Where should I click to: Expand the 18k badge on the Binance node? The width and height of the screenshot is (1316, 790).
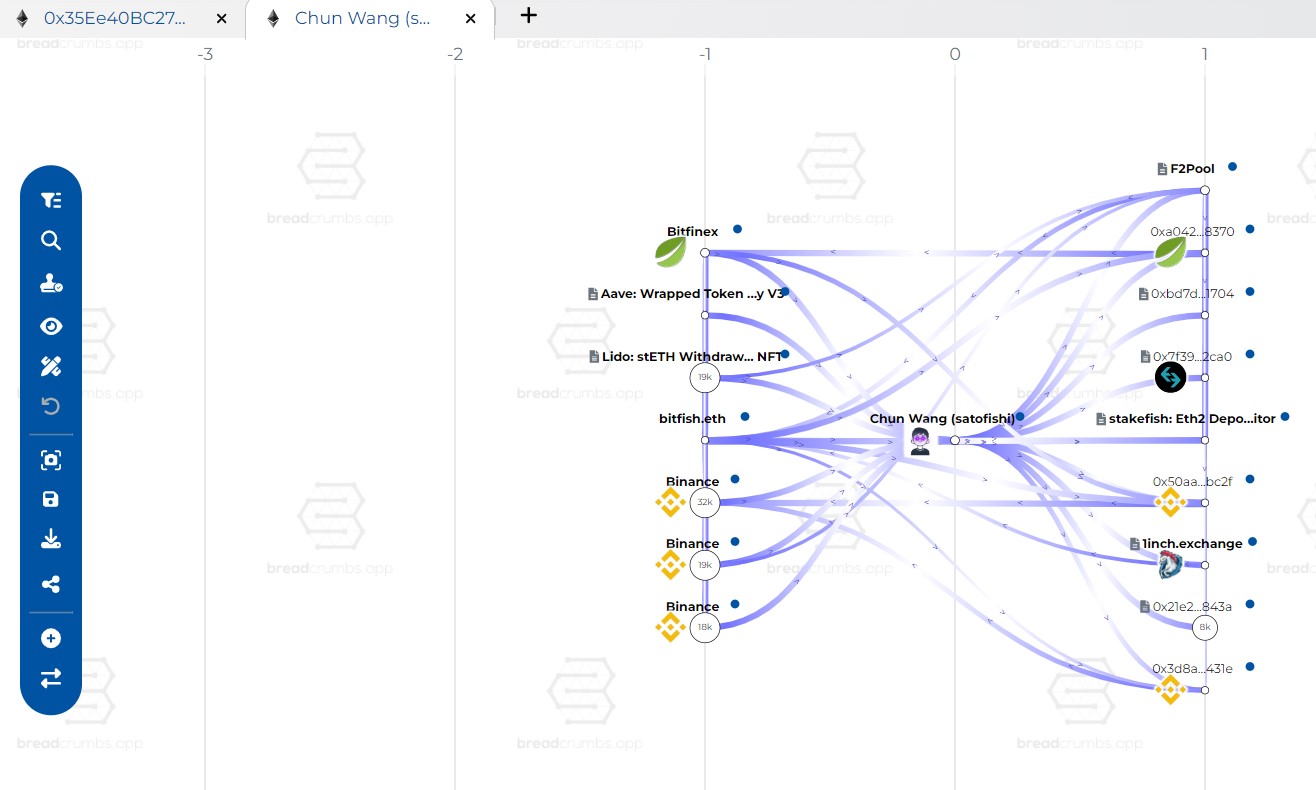705,627
